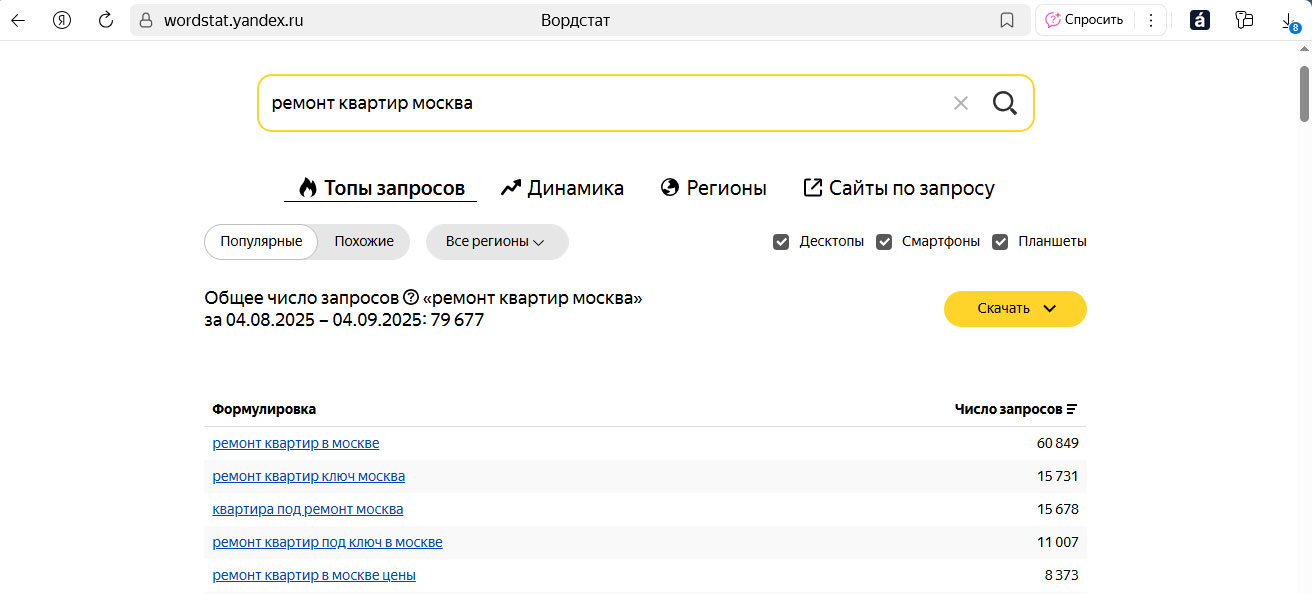Image resolution: width=1312 pixels, height=594 pixels.
Task: Open the downloads arrow icon
Action: click(x=1289, y=21)
